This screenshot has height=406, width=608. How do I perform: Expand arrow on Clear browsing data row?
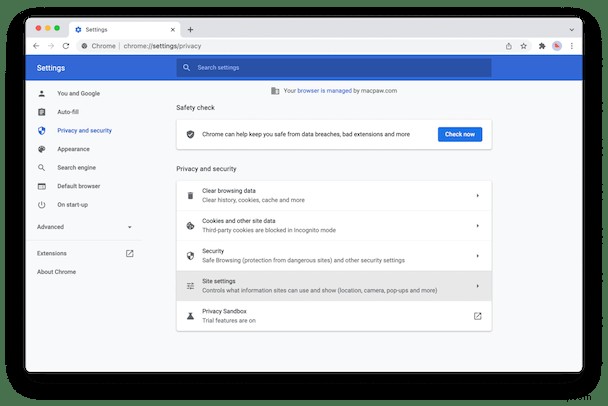(x=478, y=195)
